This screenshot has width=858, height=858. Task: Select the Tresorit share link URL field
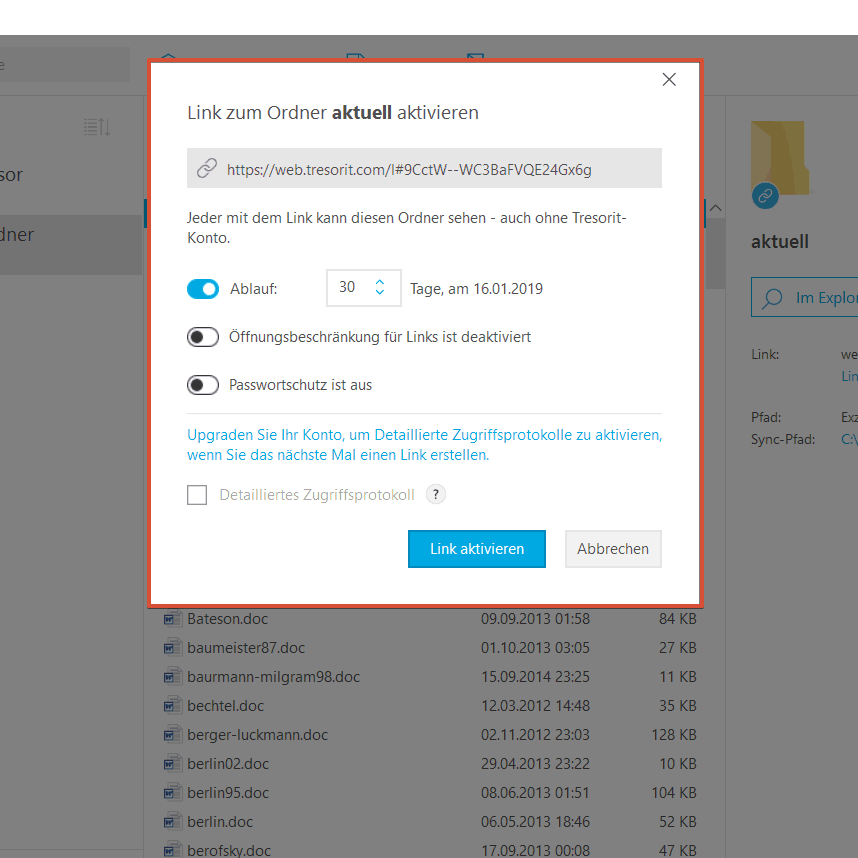(424, 168)
